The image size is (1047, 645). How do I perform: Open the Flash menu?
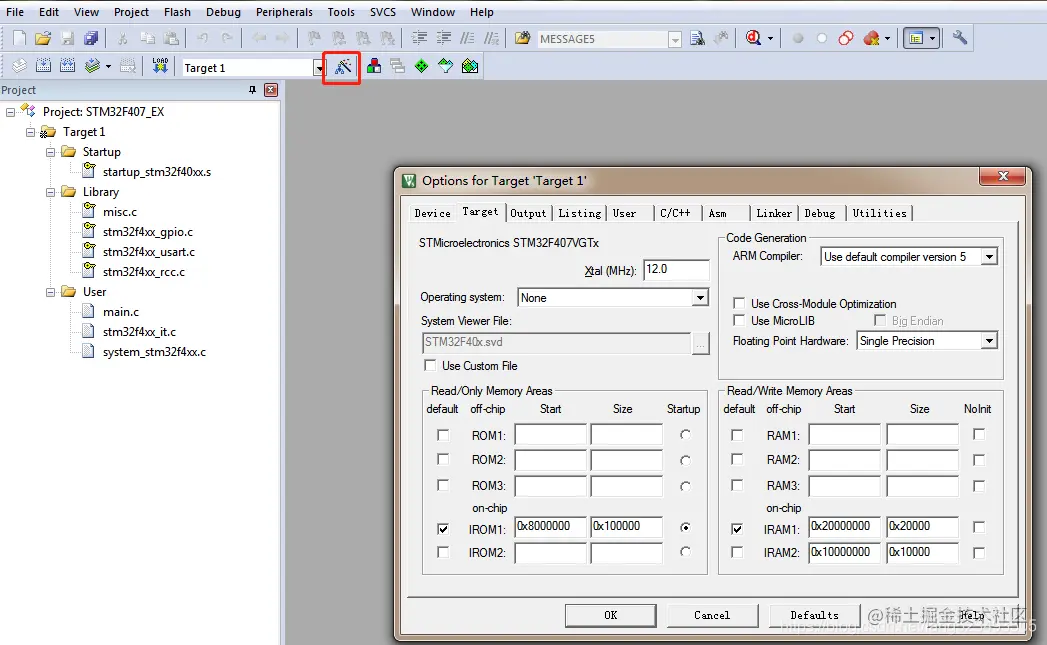tap(177, 12)
